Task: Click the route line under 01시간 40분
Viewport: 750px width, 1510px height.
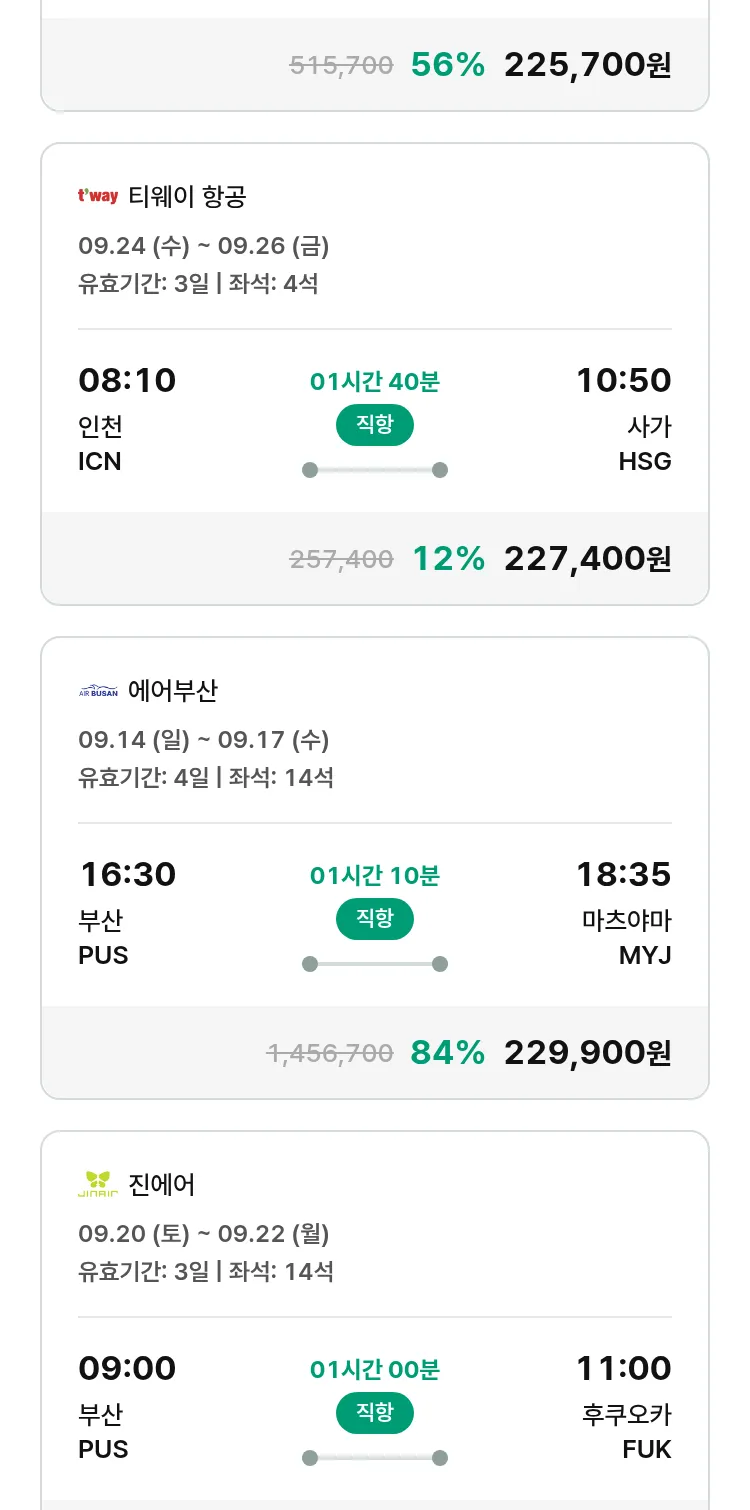Action: coord(375,470)
